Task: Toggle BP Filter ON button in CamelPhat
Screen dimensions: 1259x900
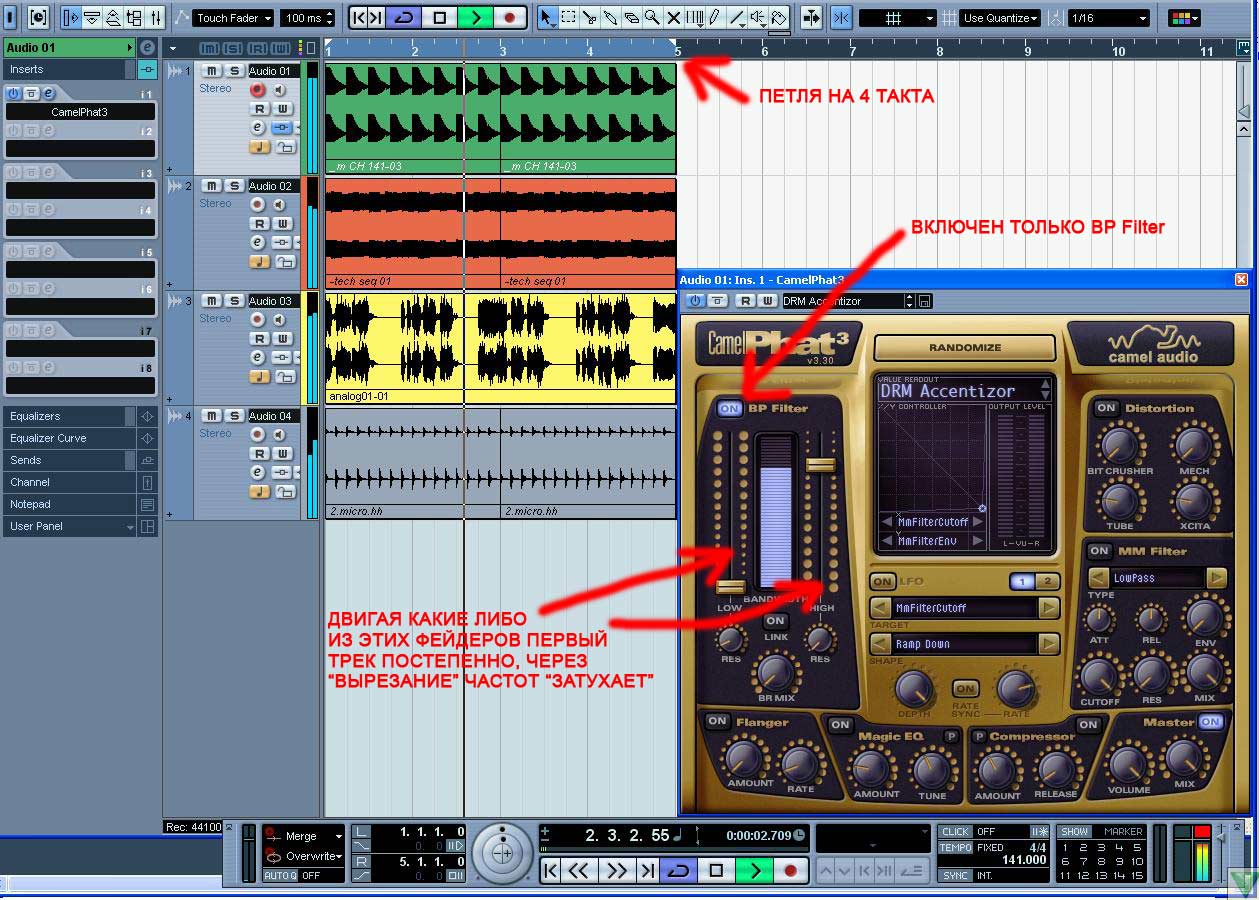Action: tap(730, 408)
